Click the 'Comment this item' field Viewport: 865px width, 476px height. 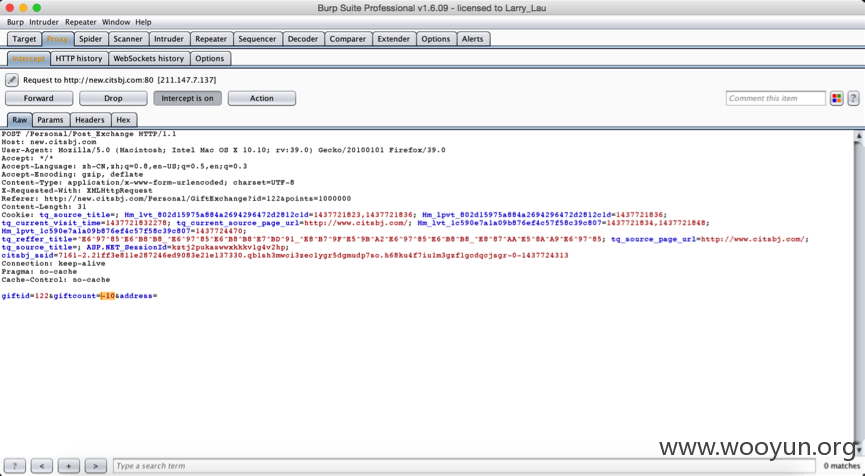click(x=776, y=98)
